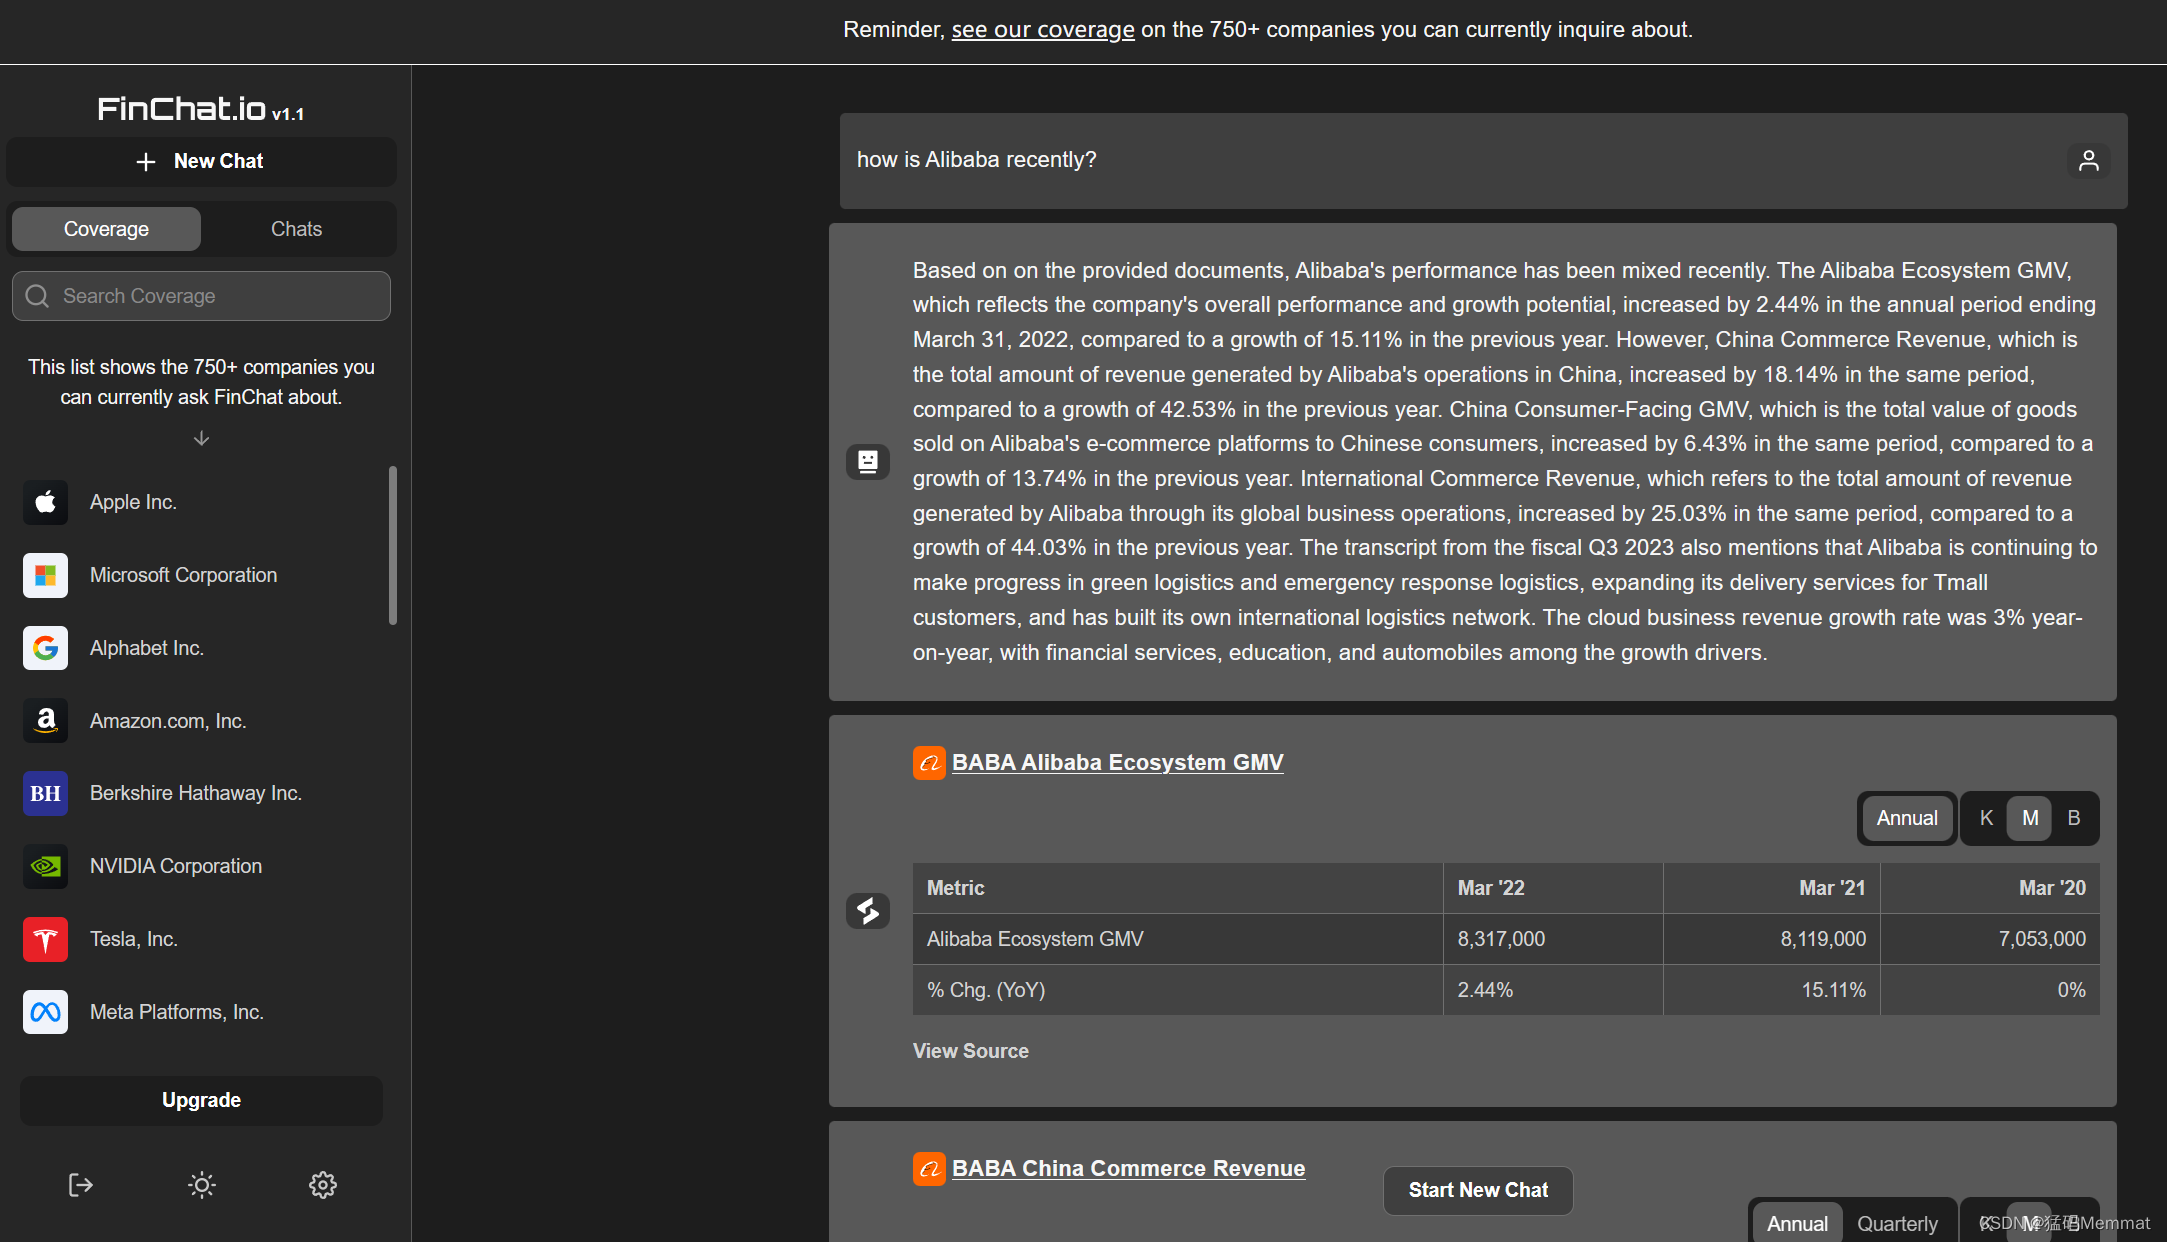
Task: Select K units for Ecosystem GMV table
Action: 1986,818
